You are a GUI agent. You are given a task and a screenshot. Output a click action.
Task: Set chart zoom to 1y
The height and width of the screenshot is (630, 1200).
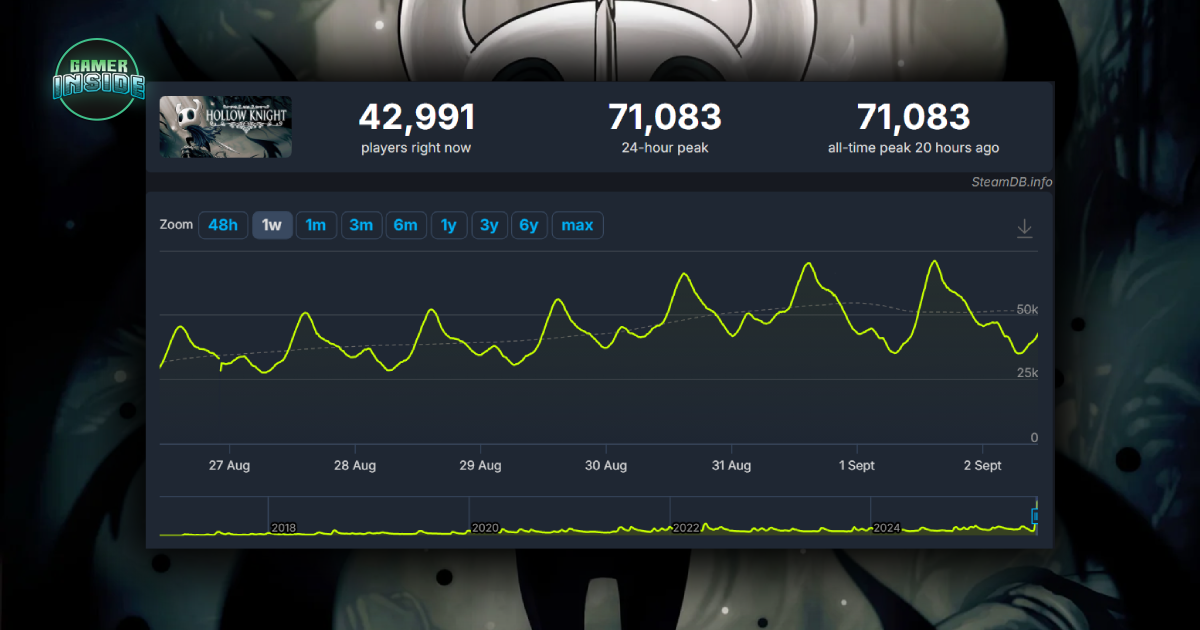coord(449,225)
